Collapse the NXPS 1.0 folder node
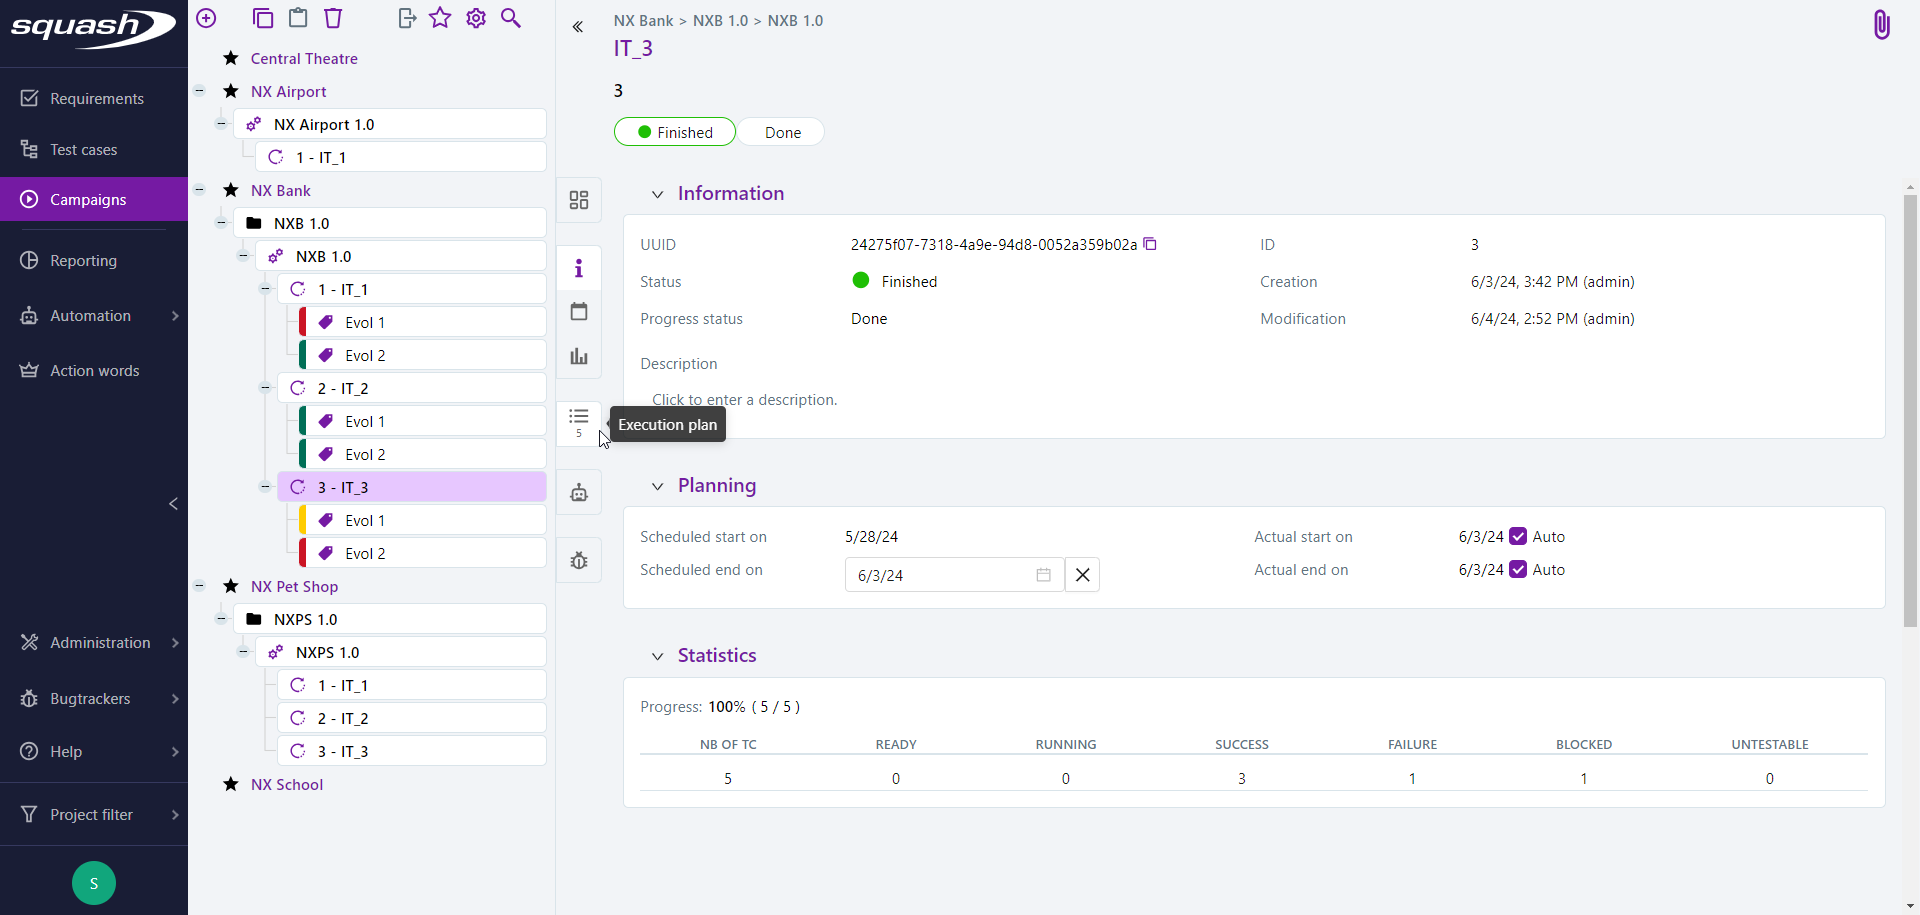Viewport: 1920px width, 915px height. [x=221, y=619]
